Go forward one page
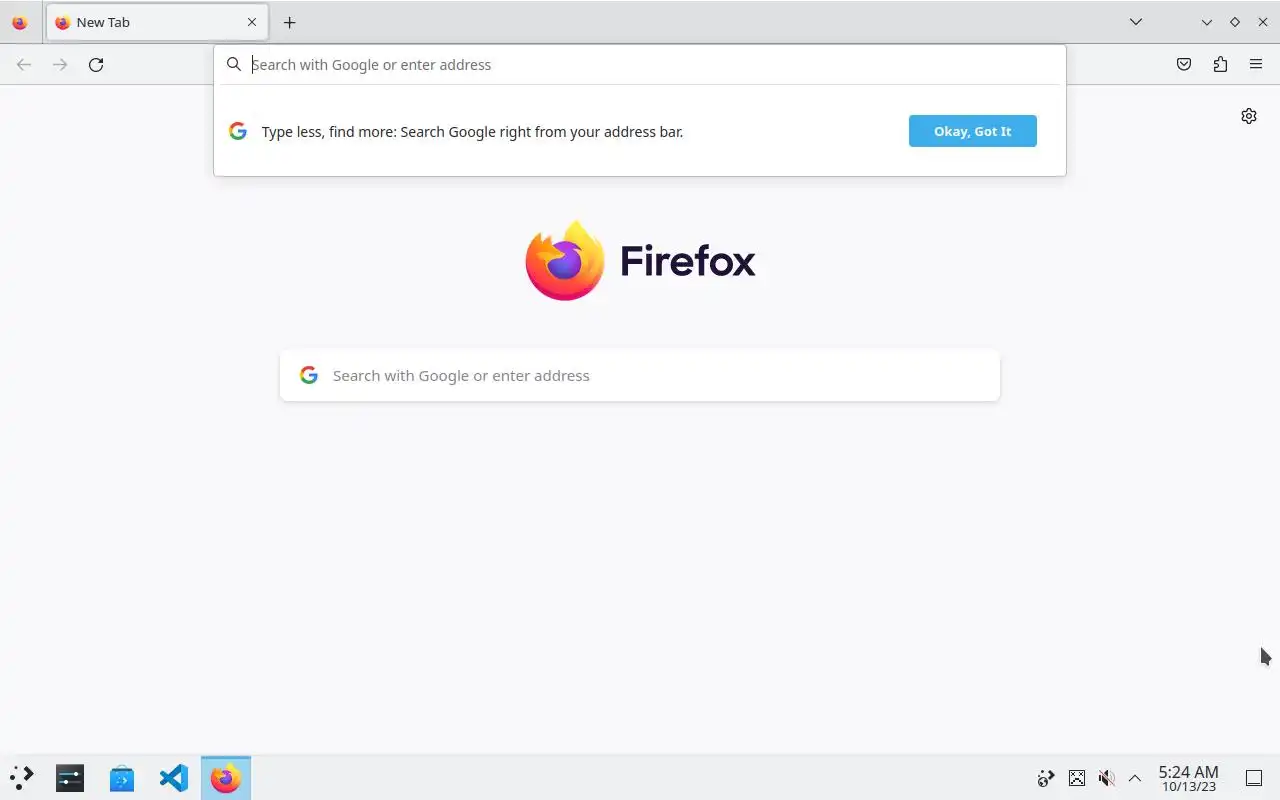Screen dimensions: 1280x800 click(x=60, y=64)
